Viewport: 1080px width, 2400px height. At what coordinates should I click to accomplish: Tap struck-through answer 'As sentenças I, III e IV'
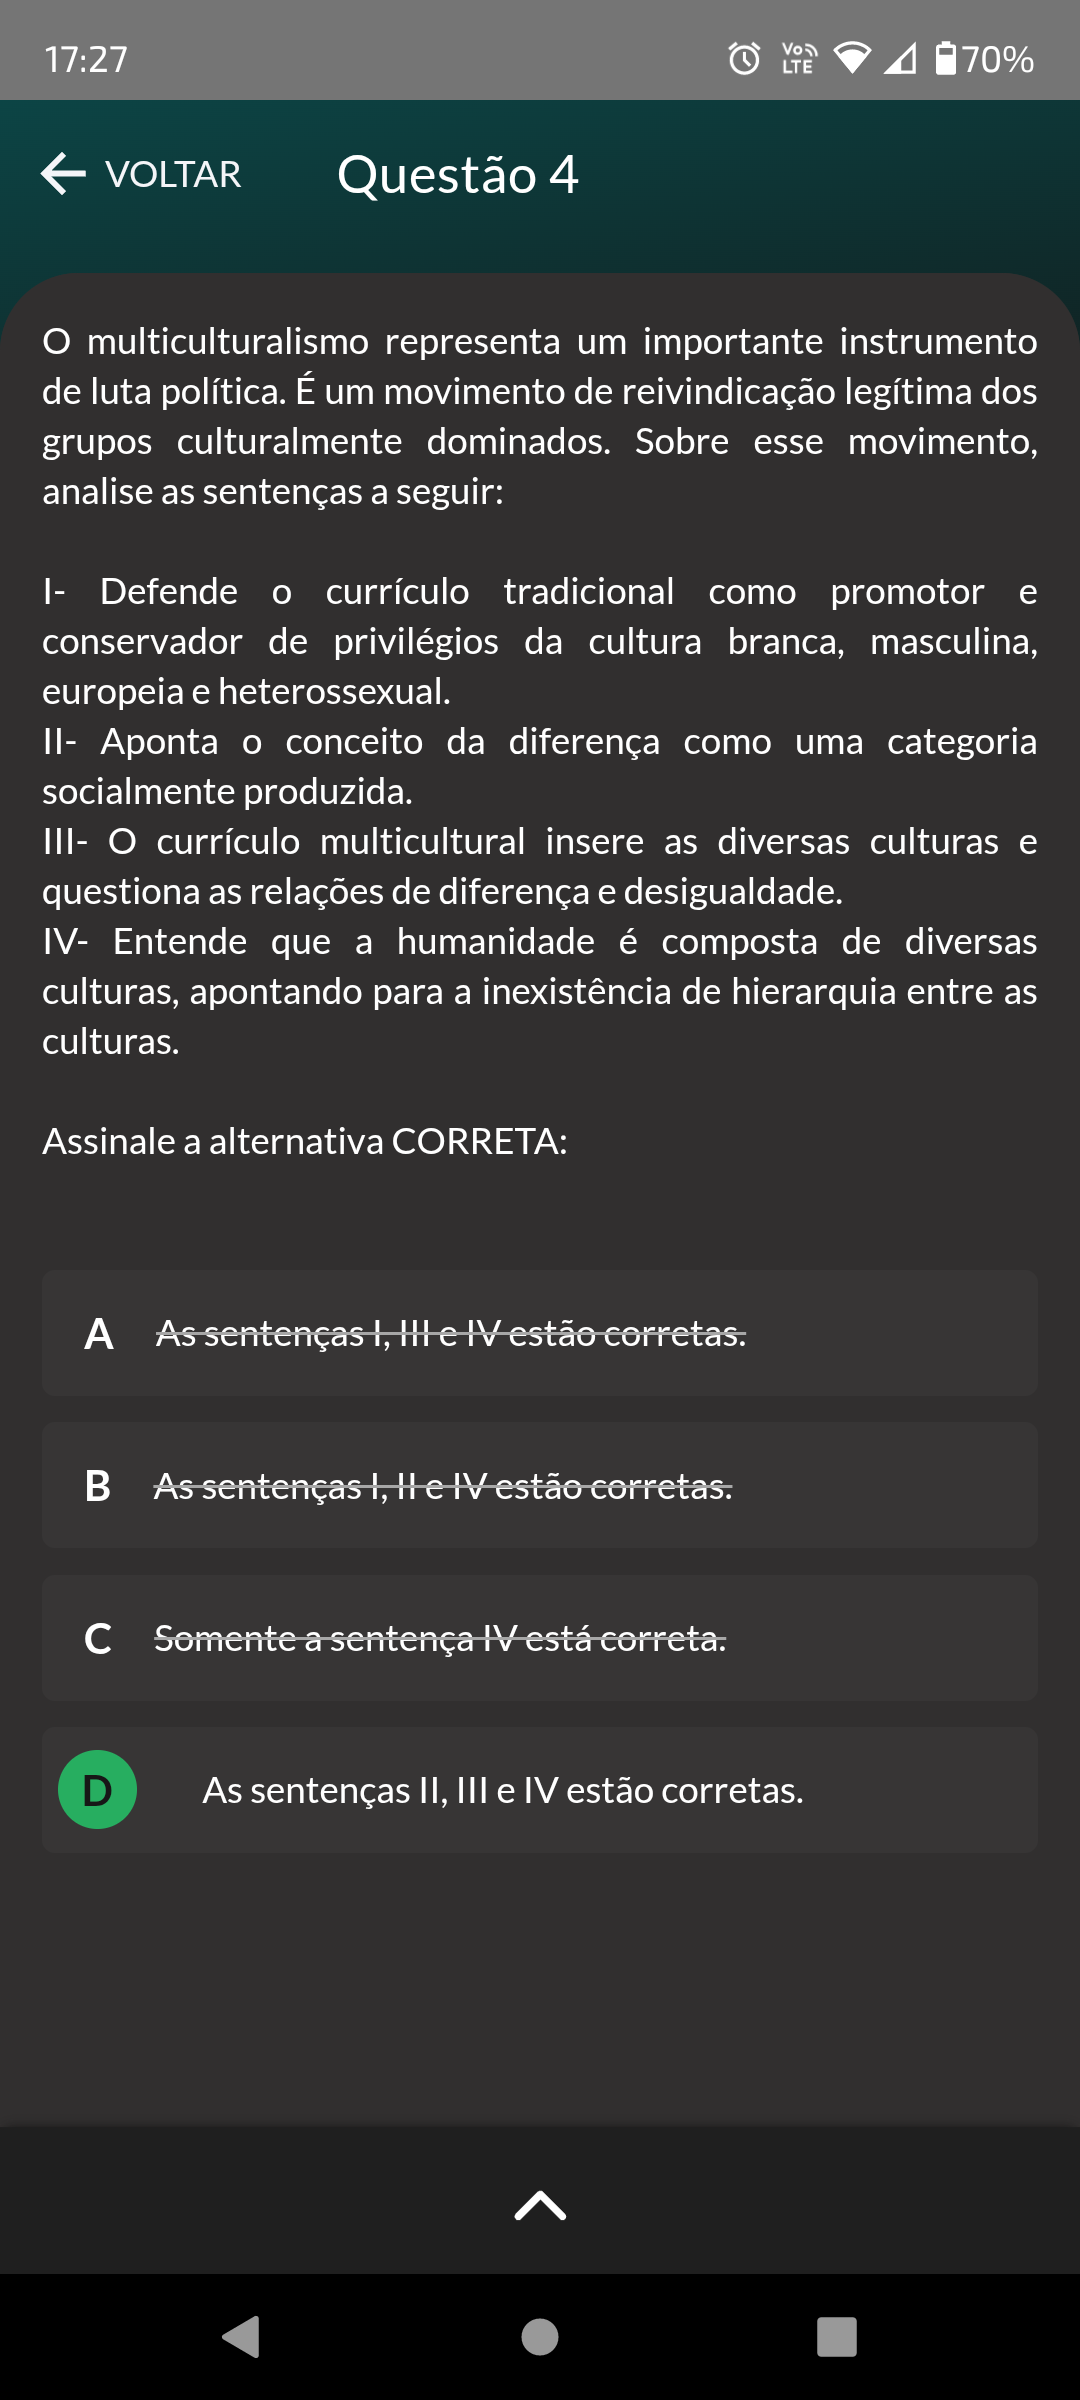[451, 1334]
